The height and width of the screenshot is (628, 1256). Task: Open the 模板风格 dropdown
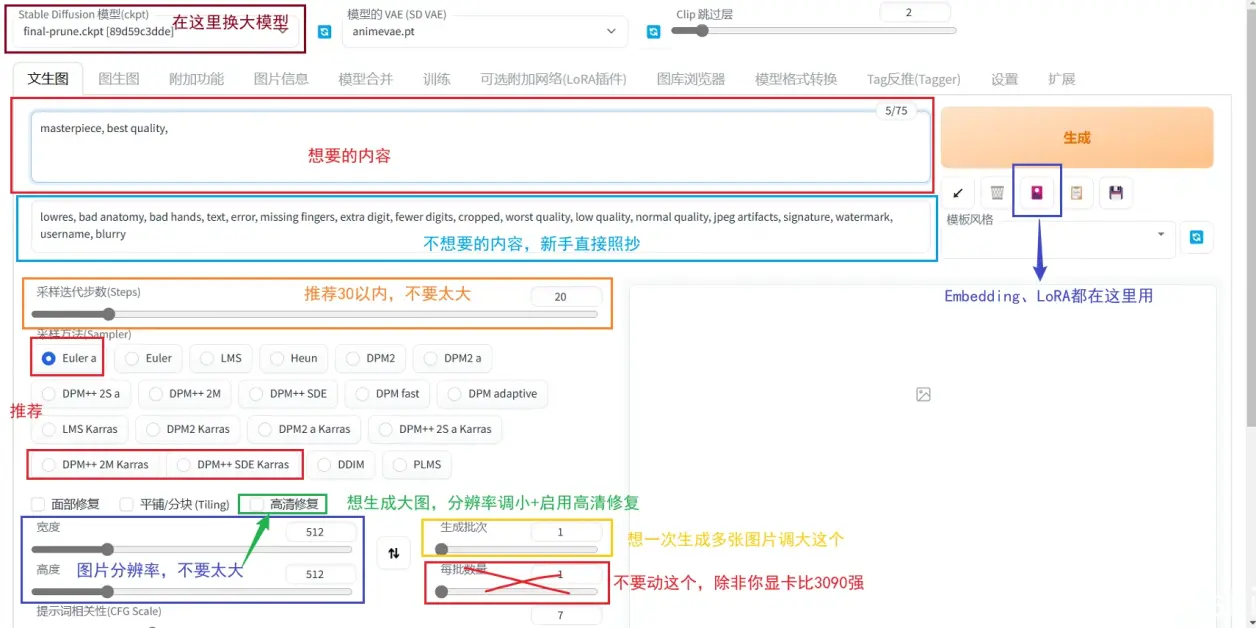coord(1055,236)
